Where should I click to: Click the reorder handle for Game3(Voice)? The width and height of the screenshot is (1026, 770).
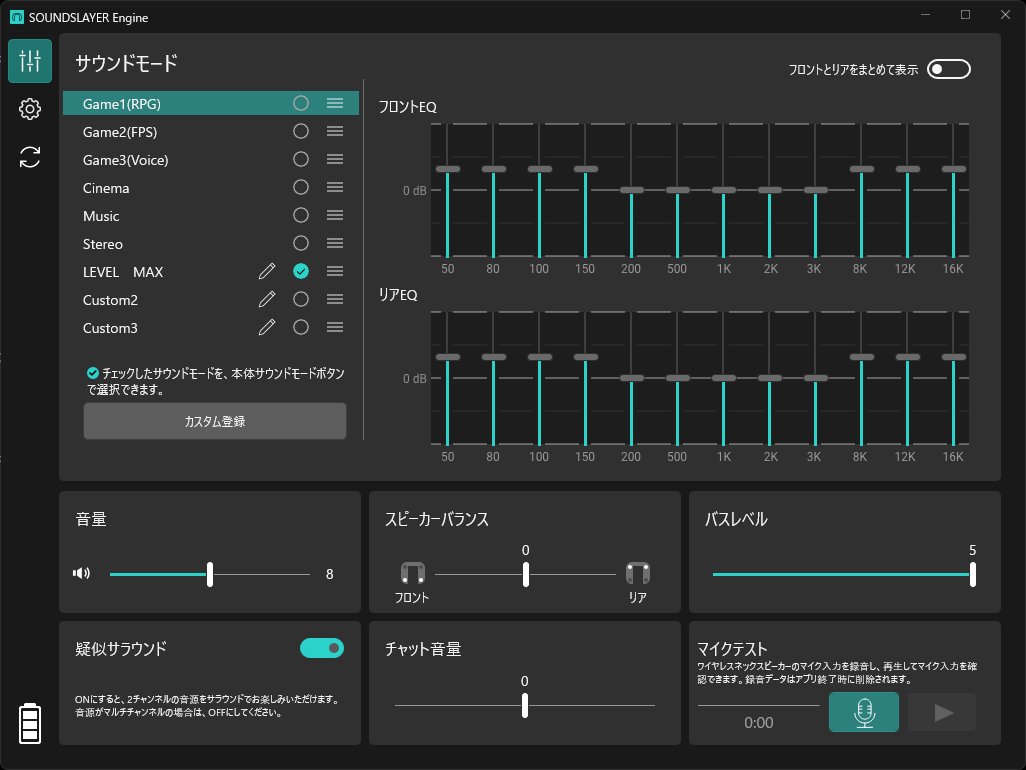pyautogui.click(x=335, y=160)
